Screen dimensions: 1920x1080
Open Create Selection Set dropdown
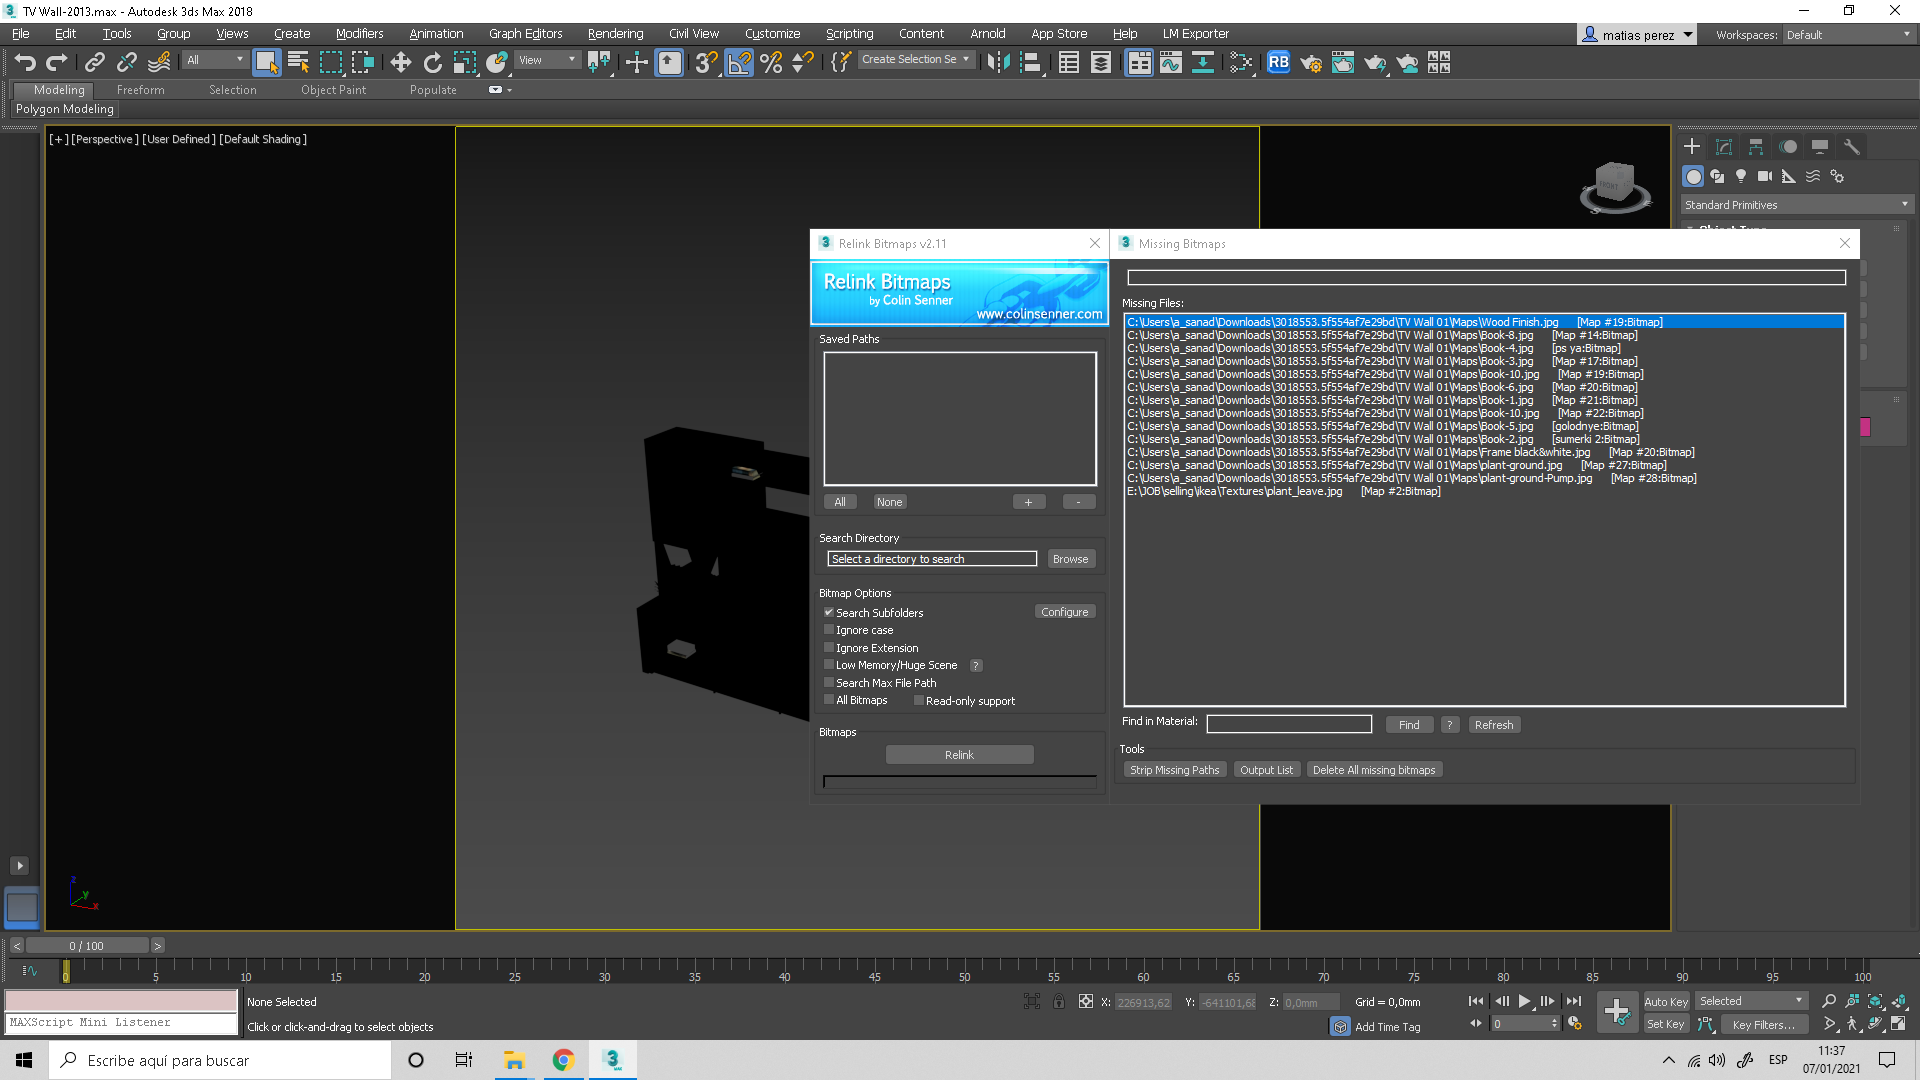[916, 60]
